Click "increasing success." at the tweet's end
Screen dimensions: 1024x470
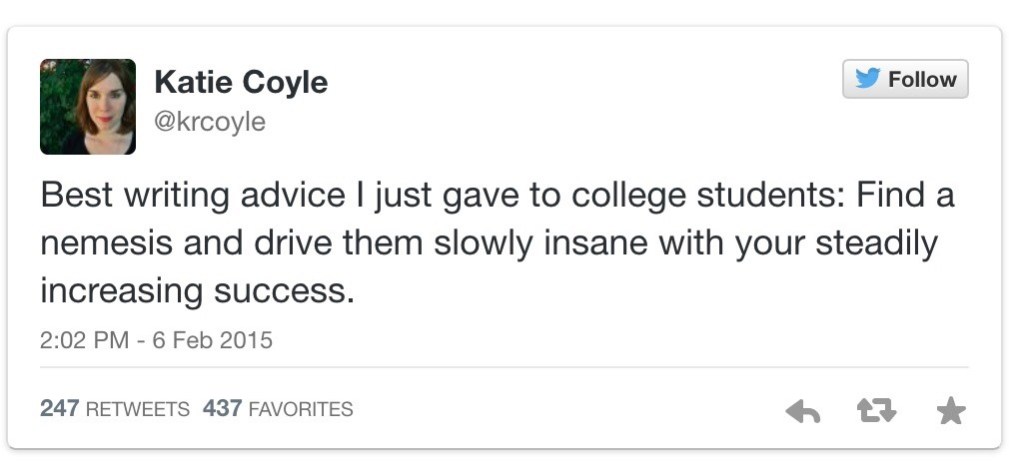(x=197, y=291)
